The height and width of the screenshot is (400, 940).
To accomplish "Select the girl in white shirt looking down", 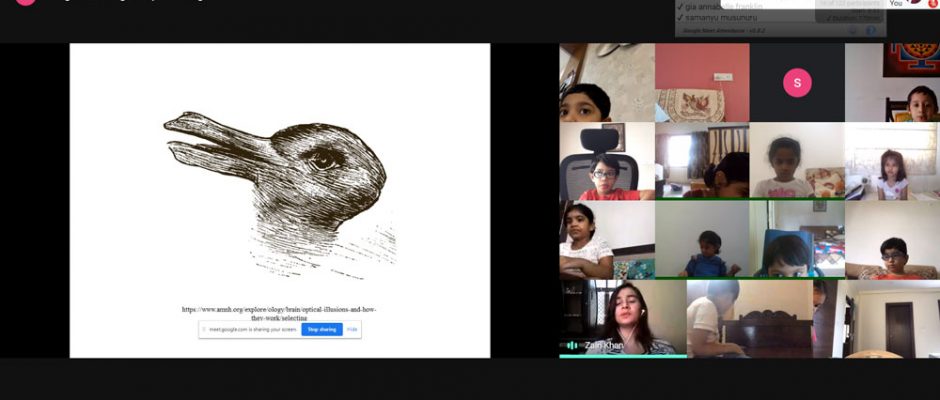I will pyautogui.click(x=797, y=161).
